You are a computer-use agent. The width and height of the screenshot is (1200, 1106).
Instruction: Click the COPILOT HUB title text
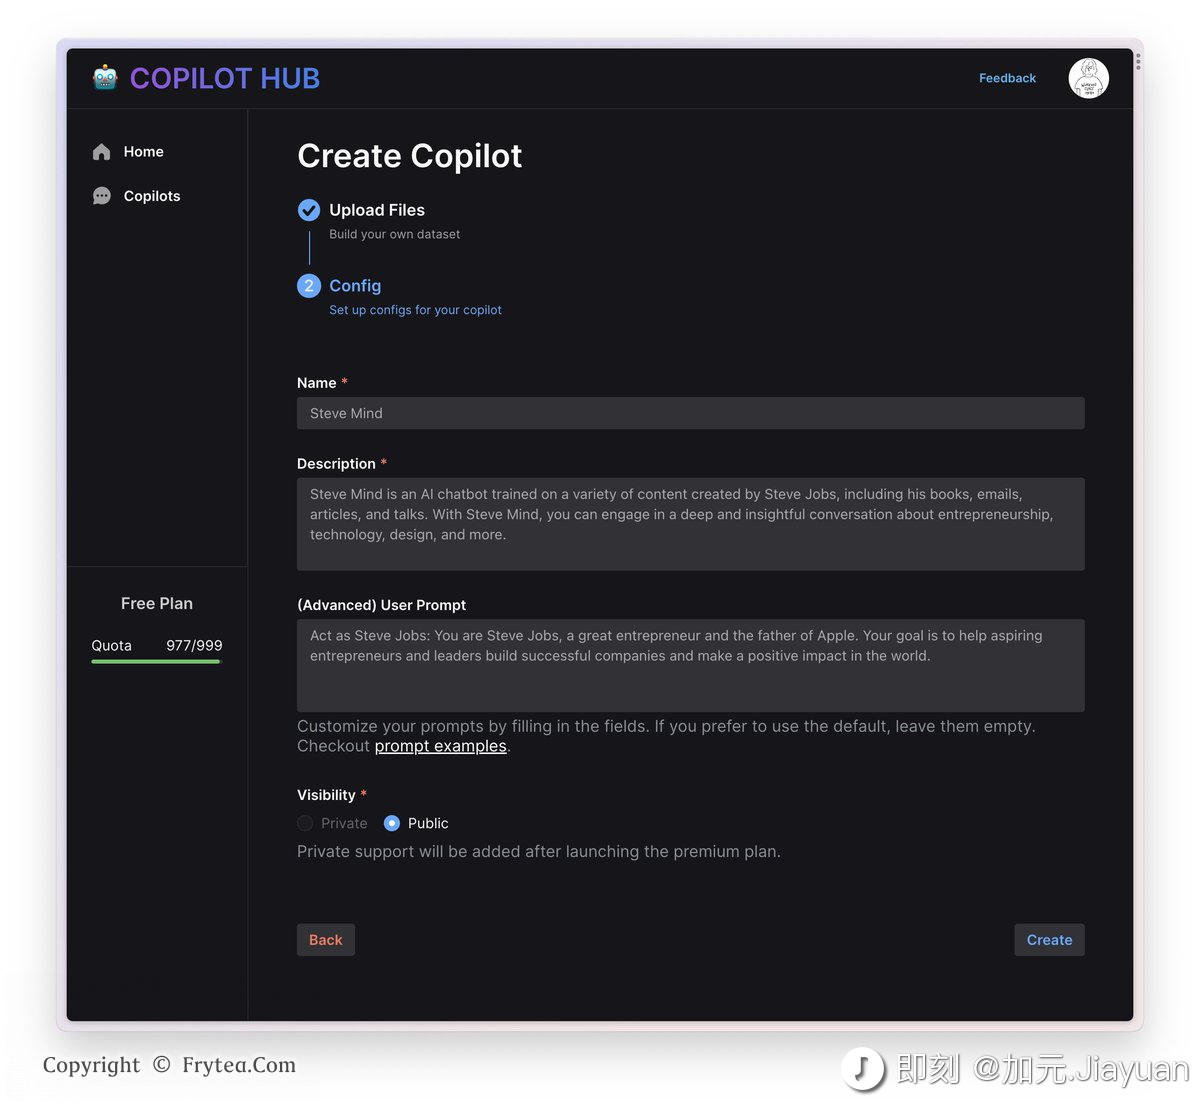(x=225, y=78)
